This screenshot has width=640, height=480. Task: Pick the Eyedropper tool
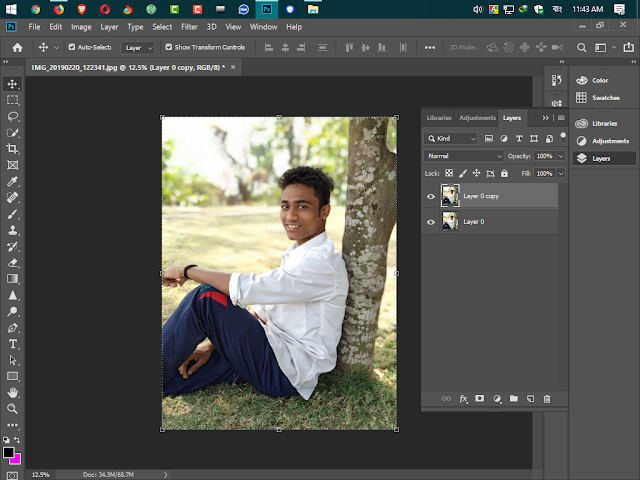pyautogui.click(x=13, y=182)
